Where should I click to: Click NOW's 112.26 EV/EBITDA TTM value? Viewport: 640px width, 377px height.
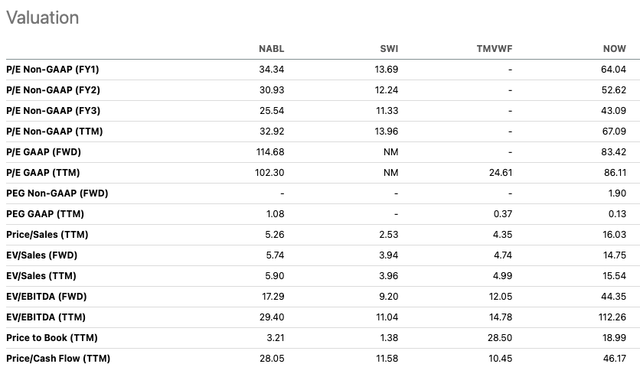point(612,317)
